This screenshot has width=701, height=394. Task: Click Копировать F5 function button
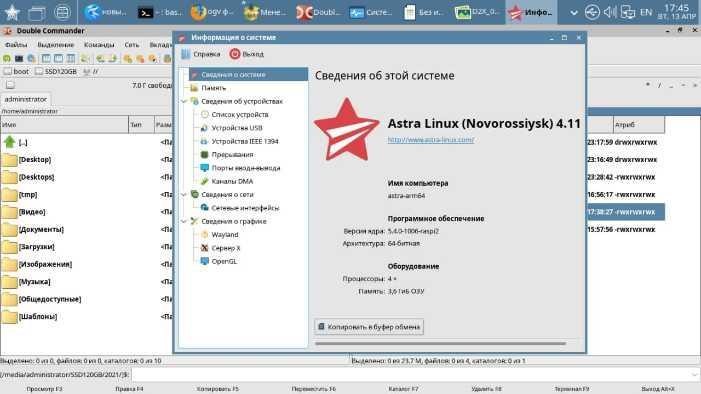(218, 389)
